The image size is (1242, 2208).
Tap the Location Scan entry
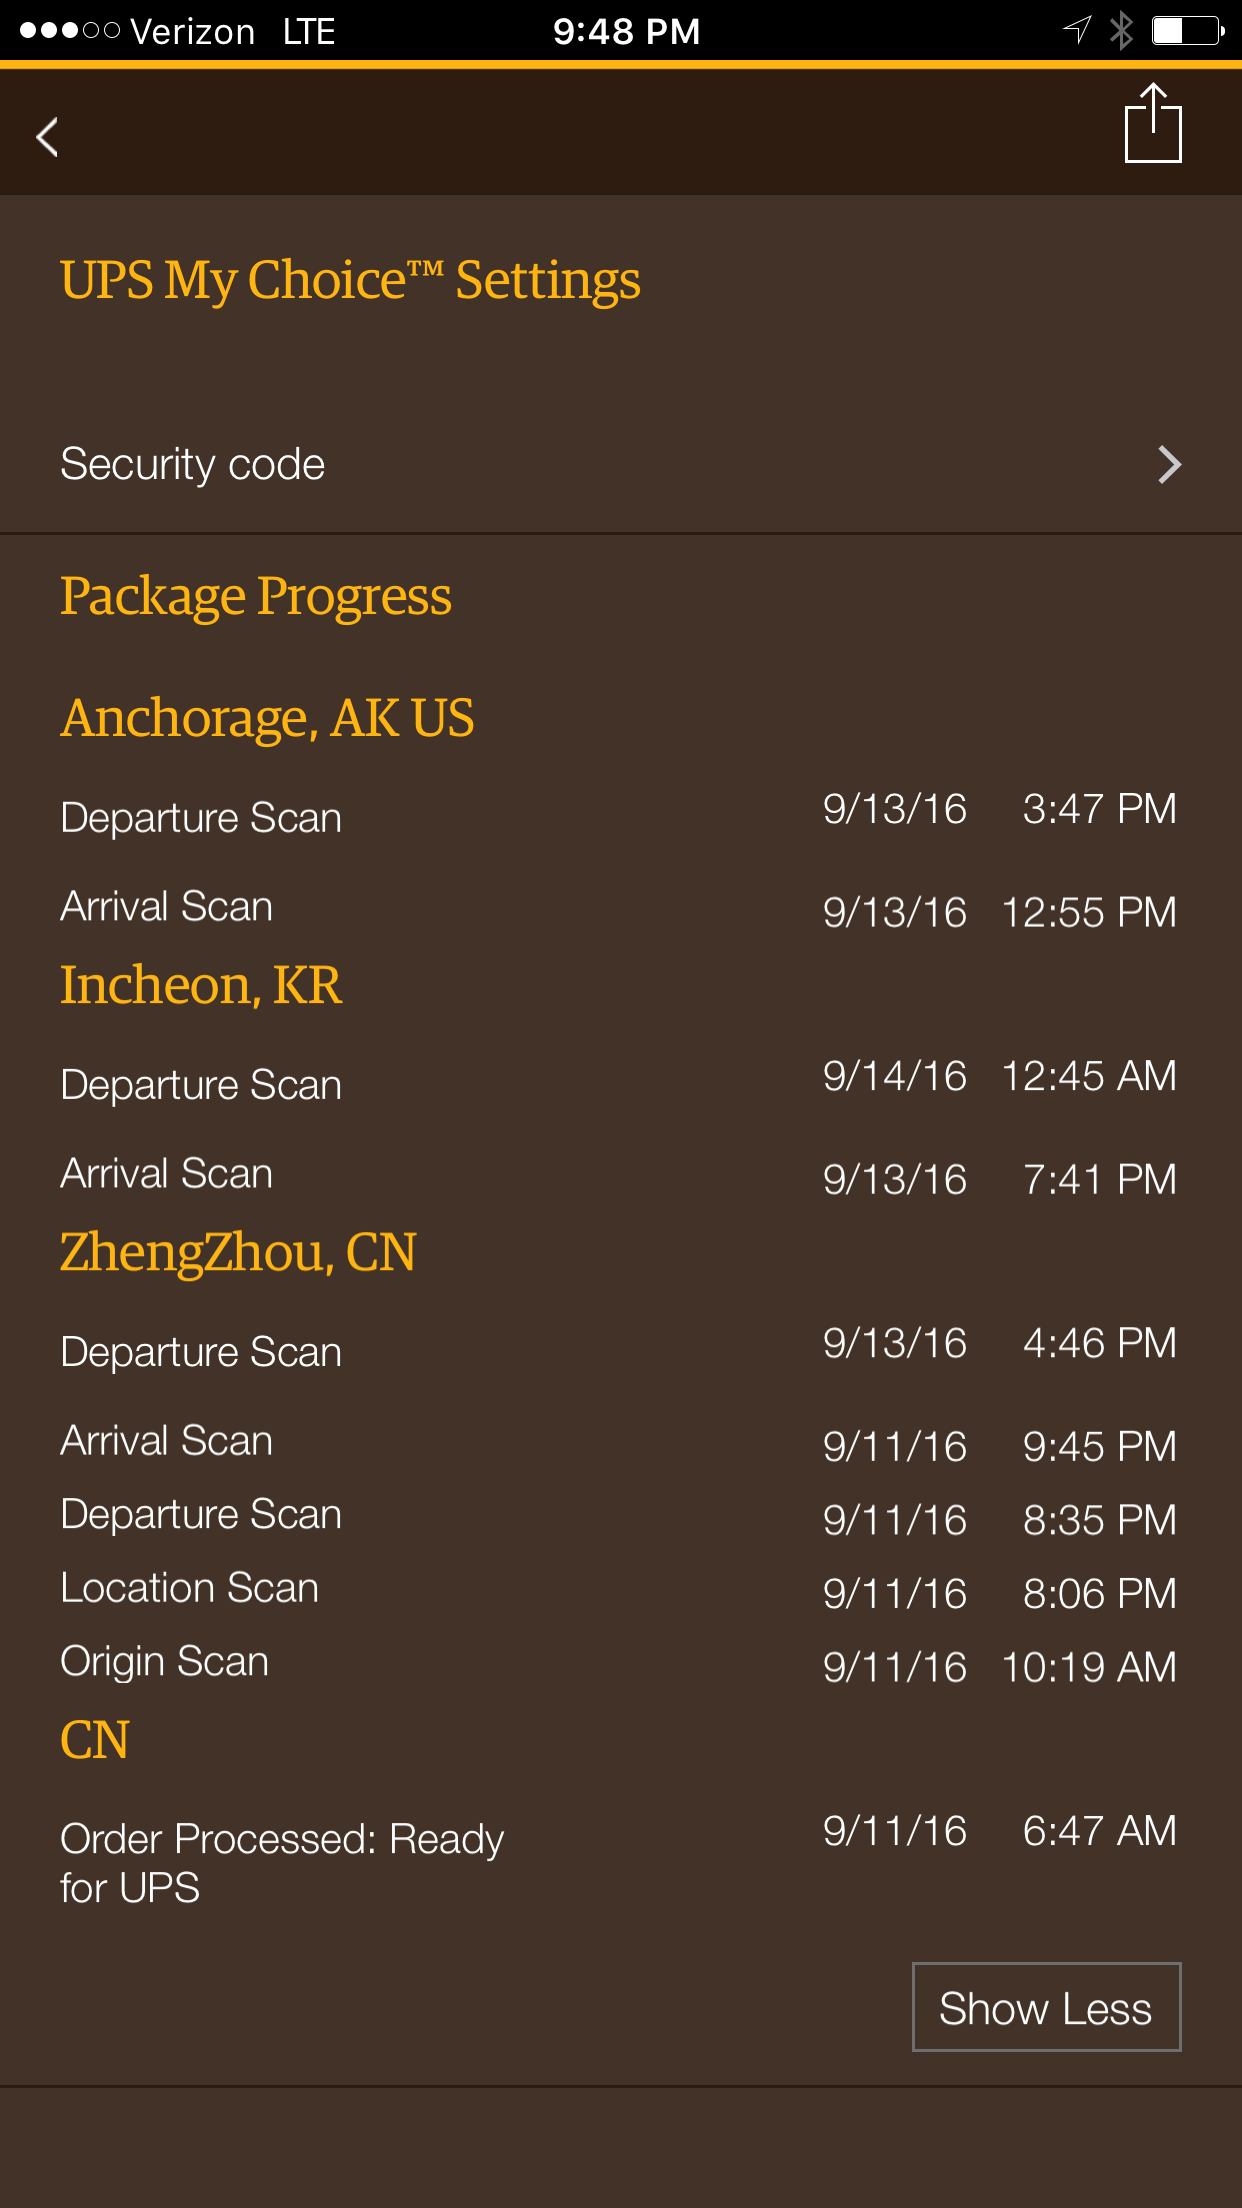(619, 1590)
